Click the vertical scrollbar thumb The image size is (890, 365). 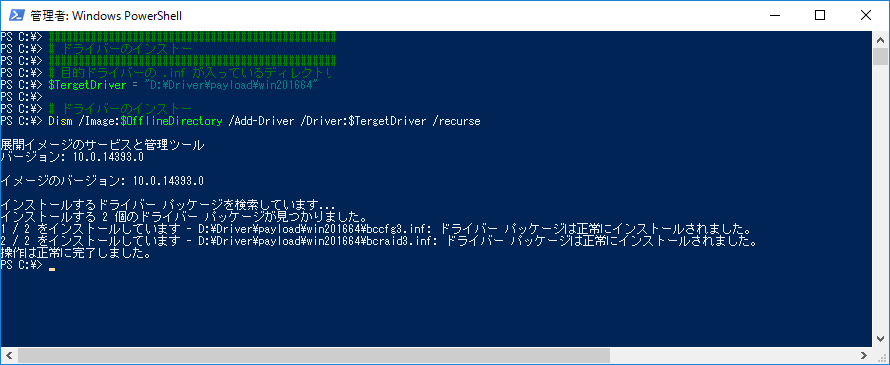pyautogui.click(x=880, y=57)
